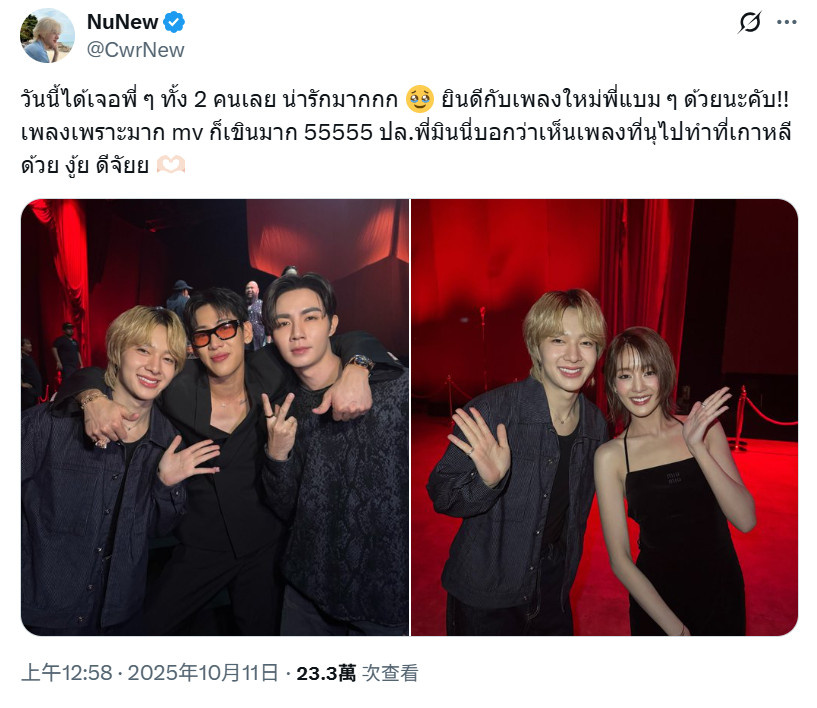The width and height of the screenshot is (817, 708).
Task: Open the NuNew display name link
Action: (x=122, y=22)
